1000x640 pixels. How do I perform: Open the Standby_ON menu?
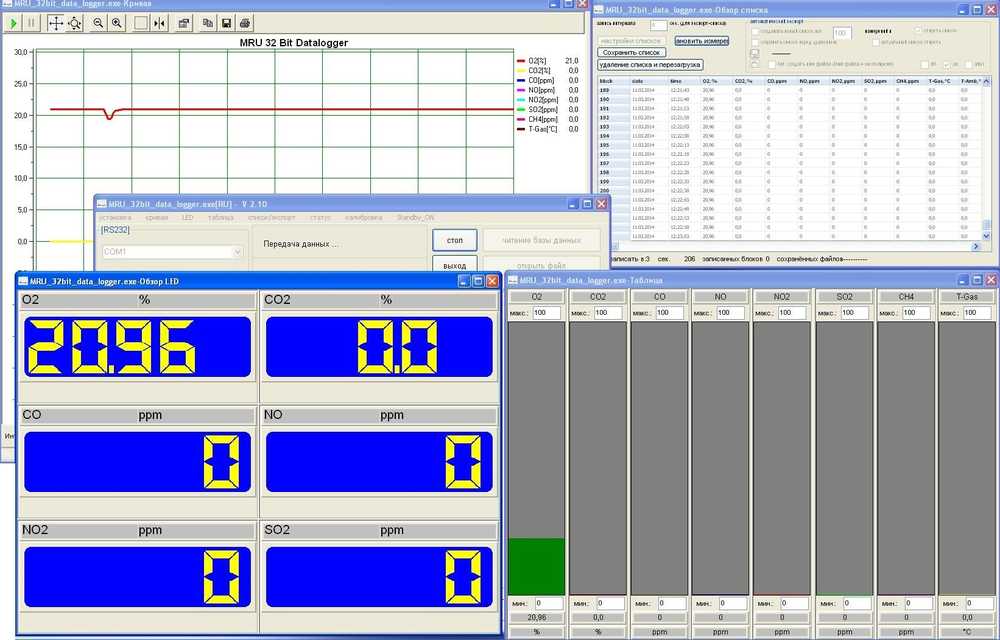point(415,217)
